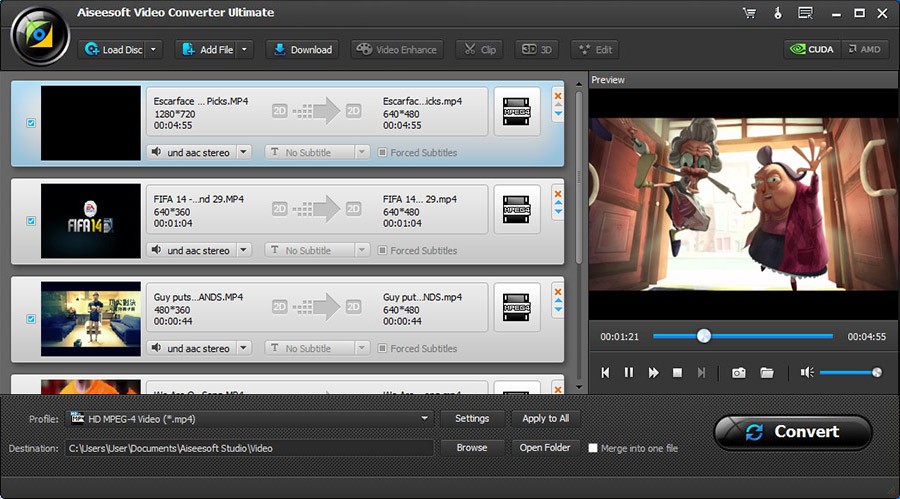Select the Escarface video thumbnail
The height and width of the screenshot is (499, 900).
91,123
